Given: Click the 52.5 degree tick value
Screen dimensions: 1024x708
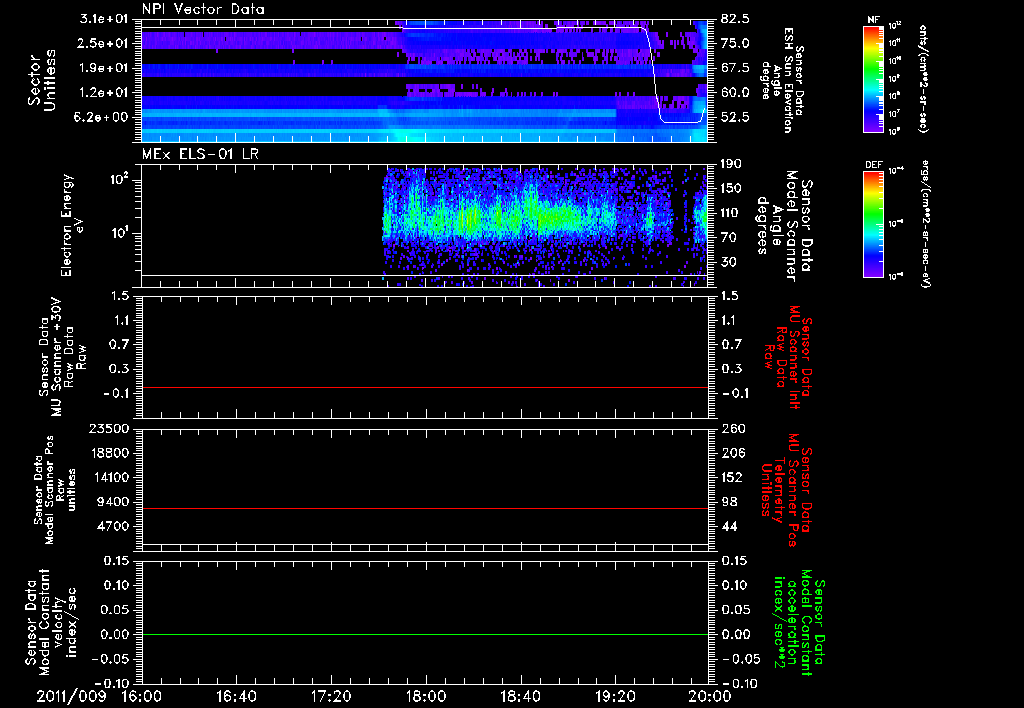Looking at the screenshot, I should pos(735,117).
